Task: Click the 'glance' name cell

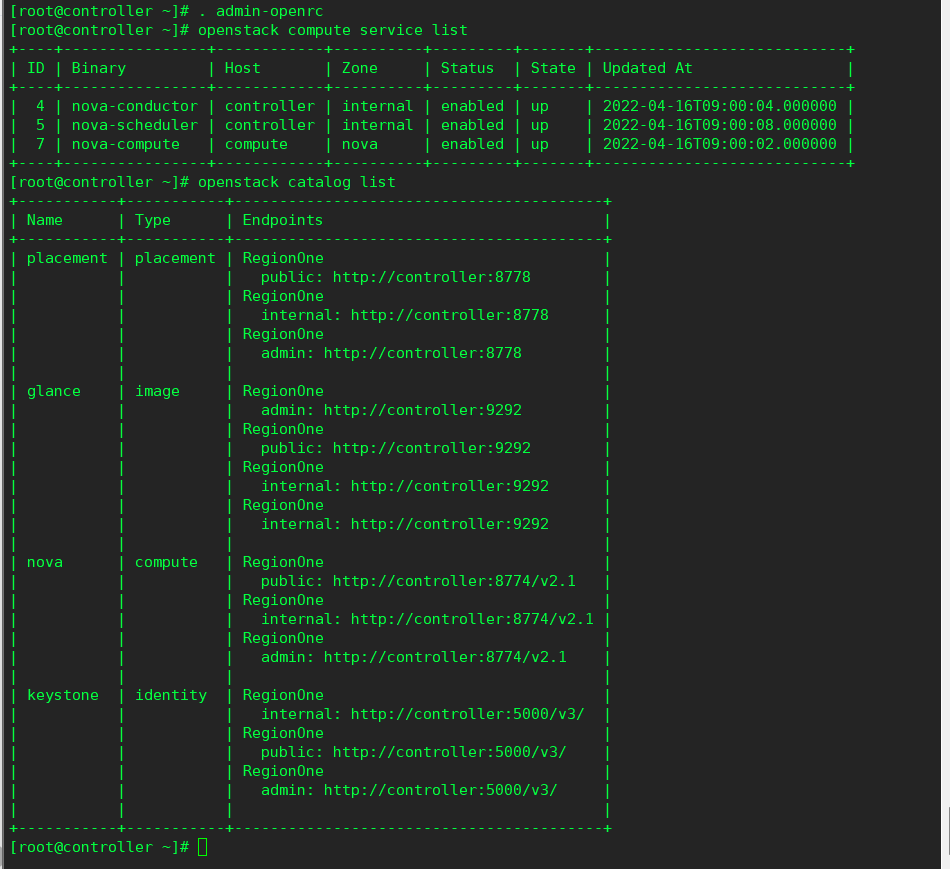Action: (x=53, y=391)
